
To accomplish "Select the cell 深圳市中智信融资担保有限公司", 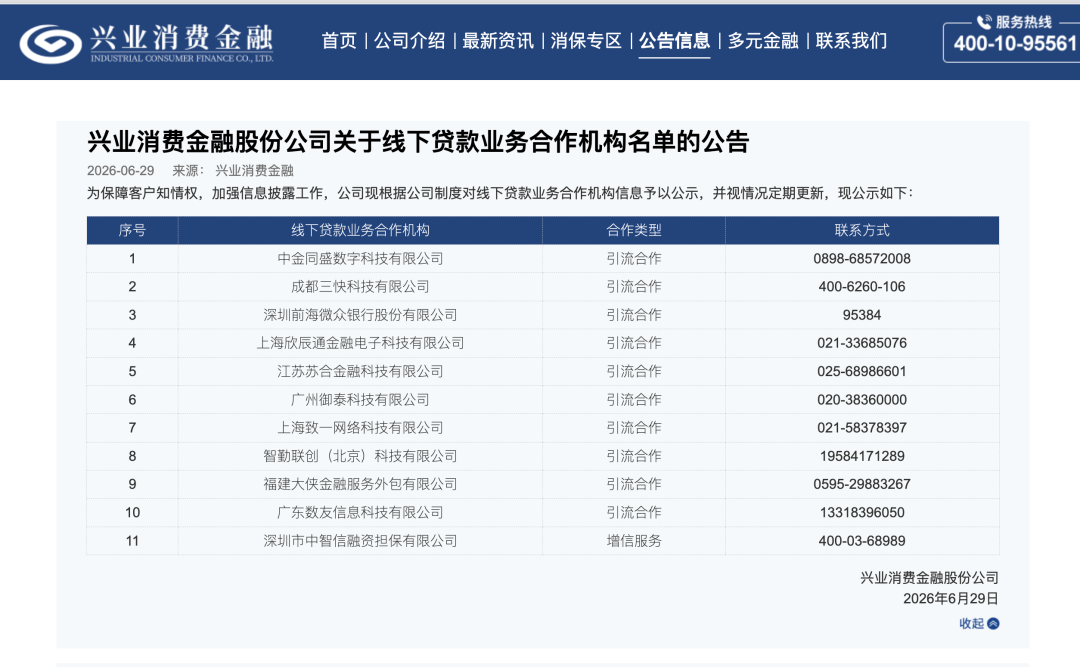I will 360,541.
